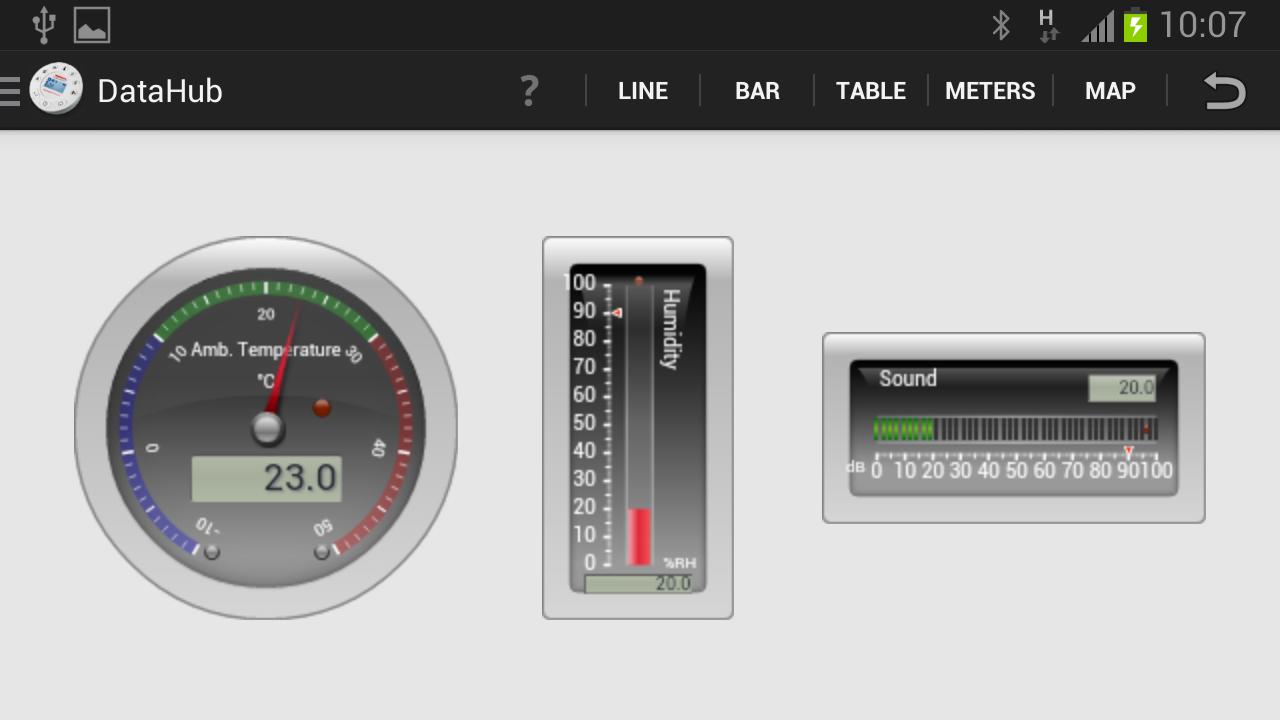Go back using the return arrow icon

coord(1224,91)
